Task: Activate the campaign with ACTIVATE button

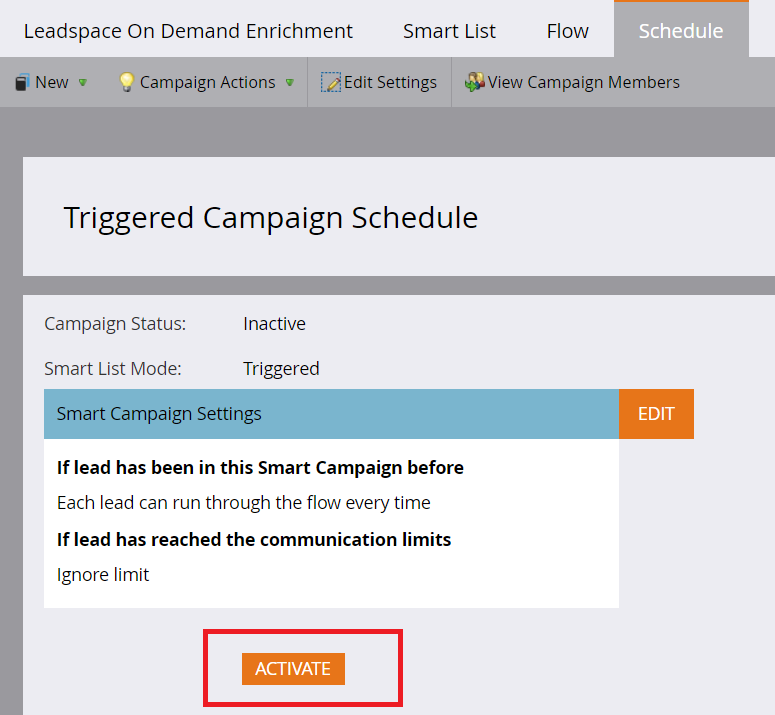Action: [293, 669]
